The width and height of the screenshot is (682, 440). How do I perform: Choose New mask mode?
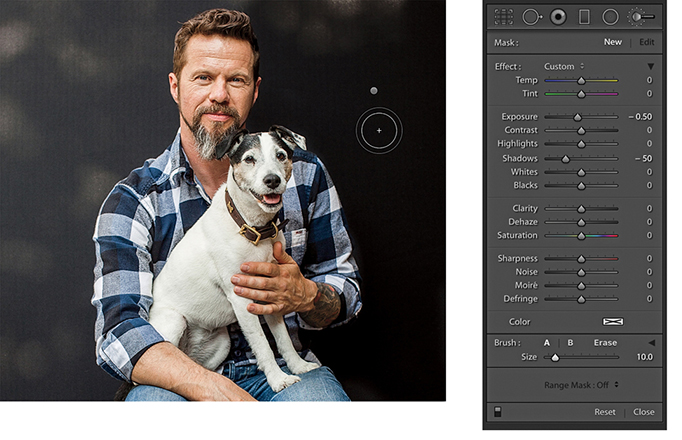[612, 42]
